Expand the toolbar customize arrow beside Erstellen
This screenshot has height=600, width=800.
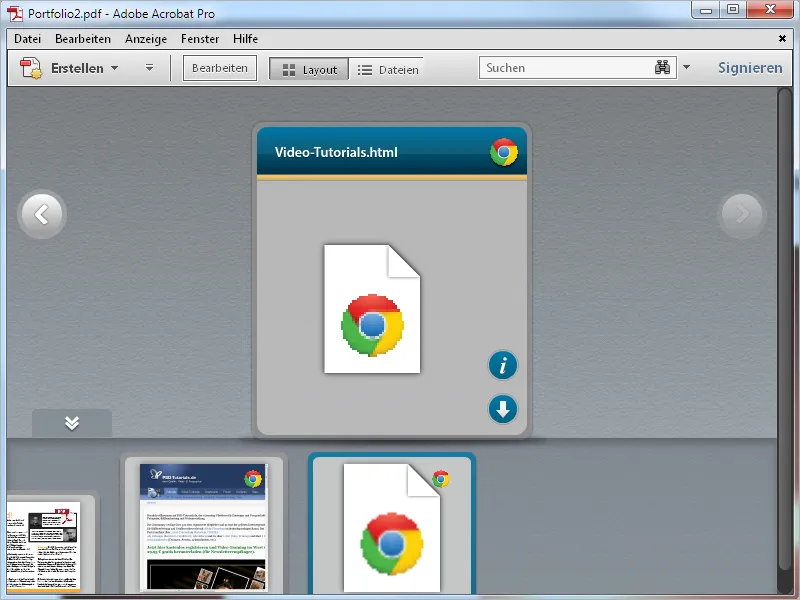tap(149, 68)
